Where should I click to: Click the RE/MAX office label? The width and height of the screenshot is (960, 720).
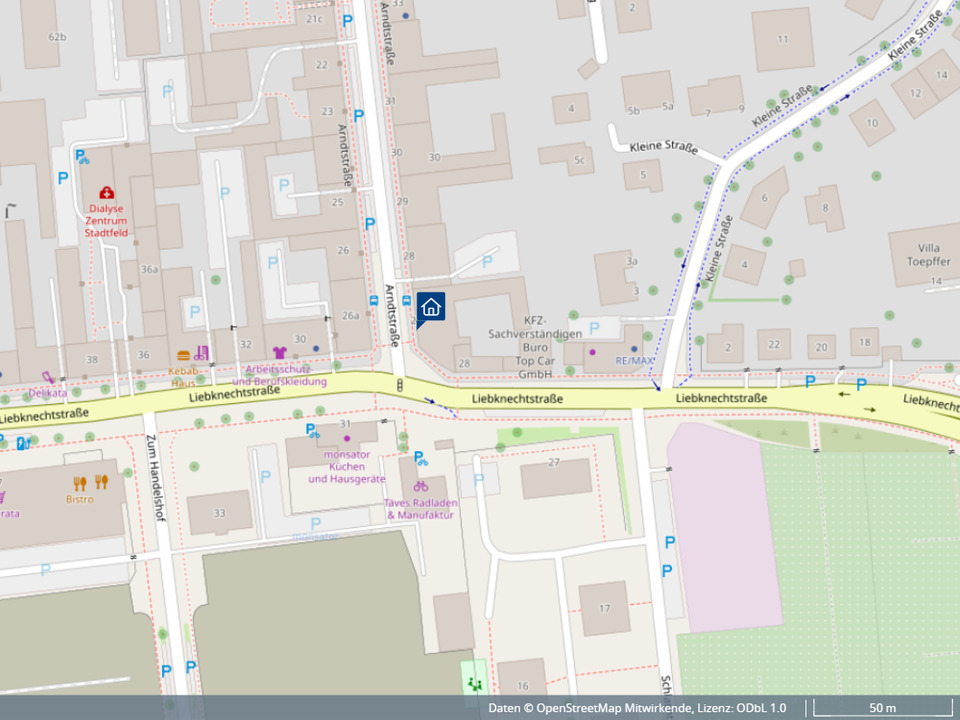tap(633, 360)
